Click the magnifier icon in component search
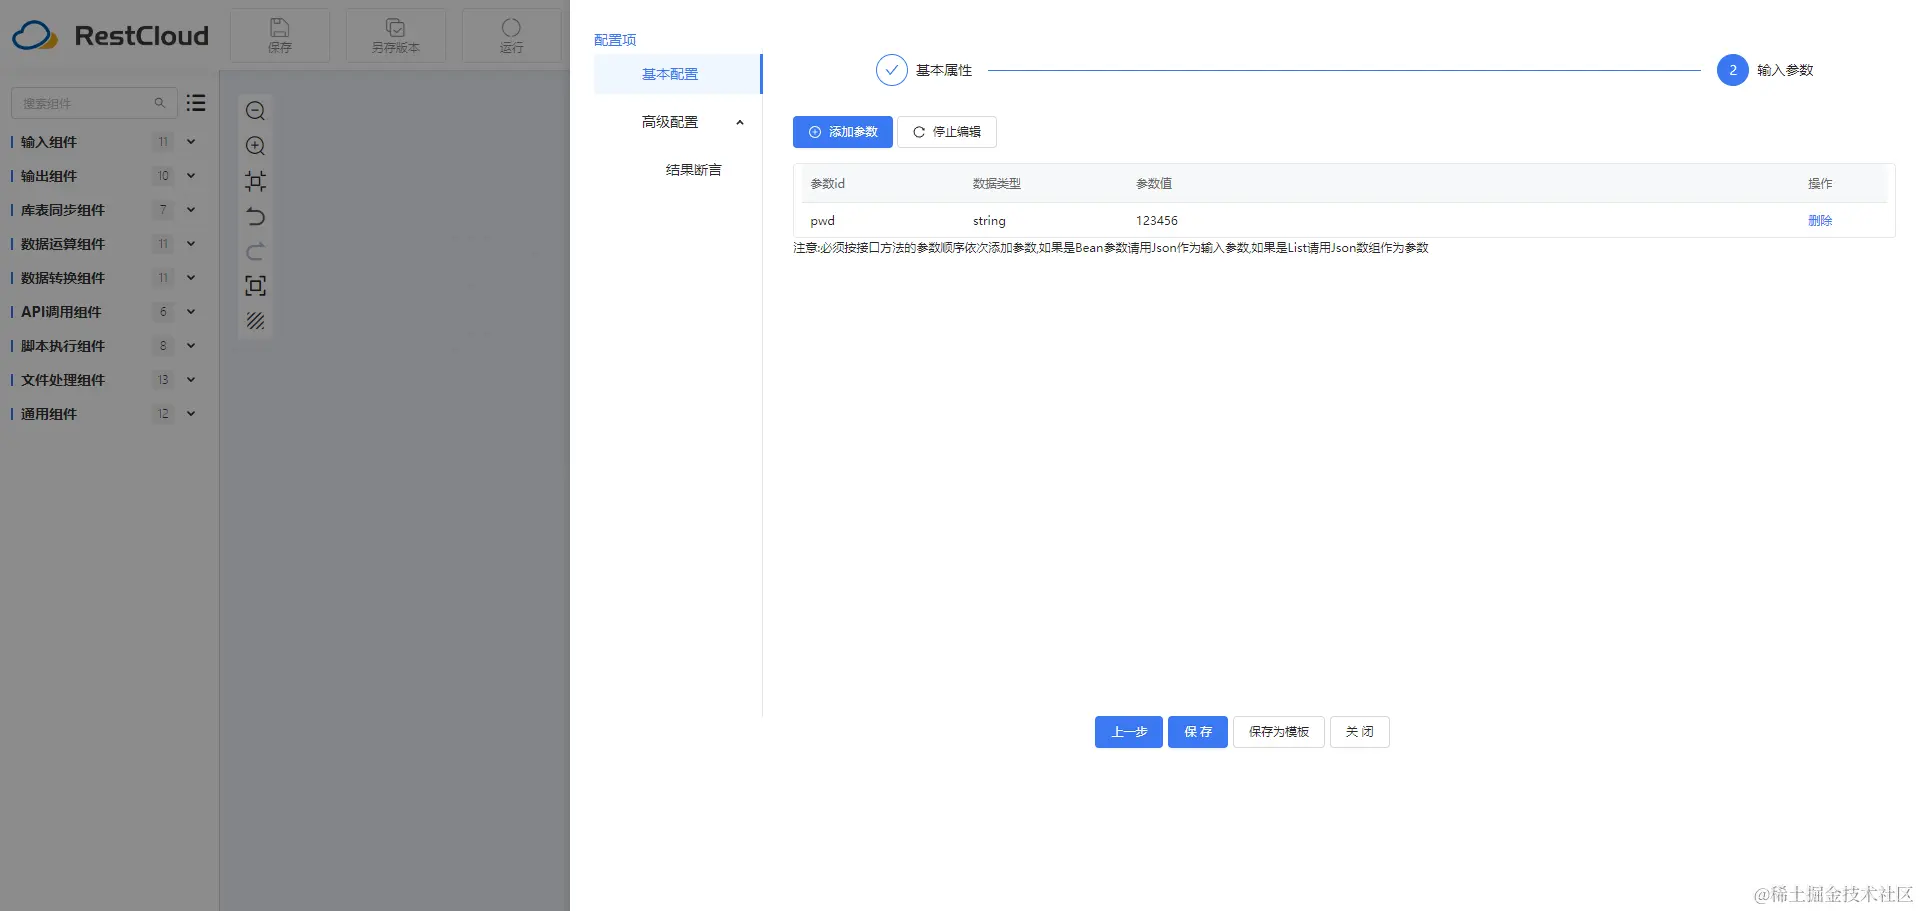 coord(159,103)
